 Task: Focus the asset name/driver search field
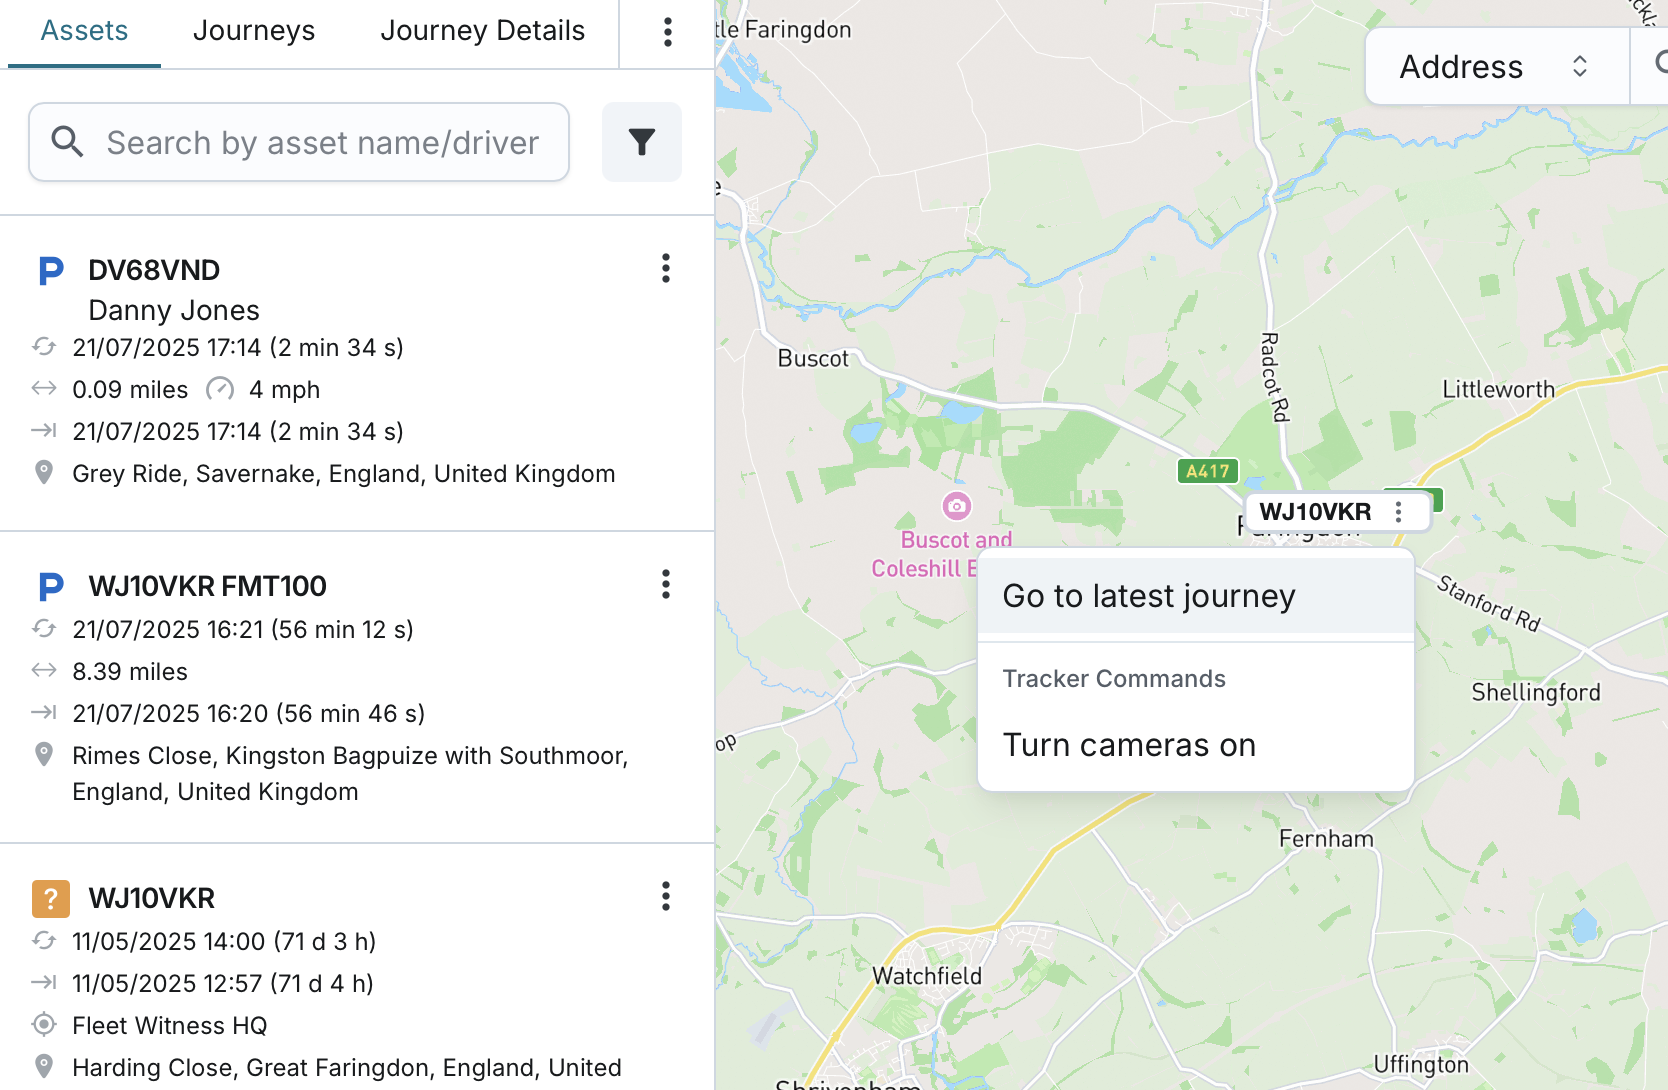[x=322, y=143]
